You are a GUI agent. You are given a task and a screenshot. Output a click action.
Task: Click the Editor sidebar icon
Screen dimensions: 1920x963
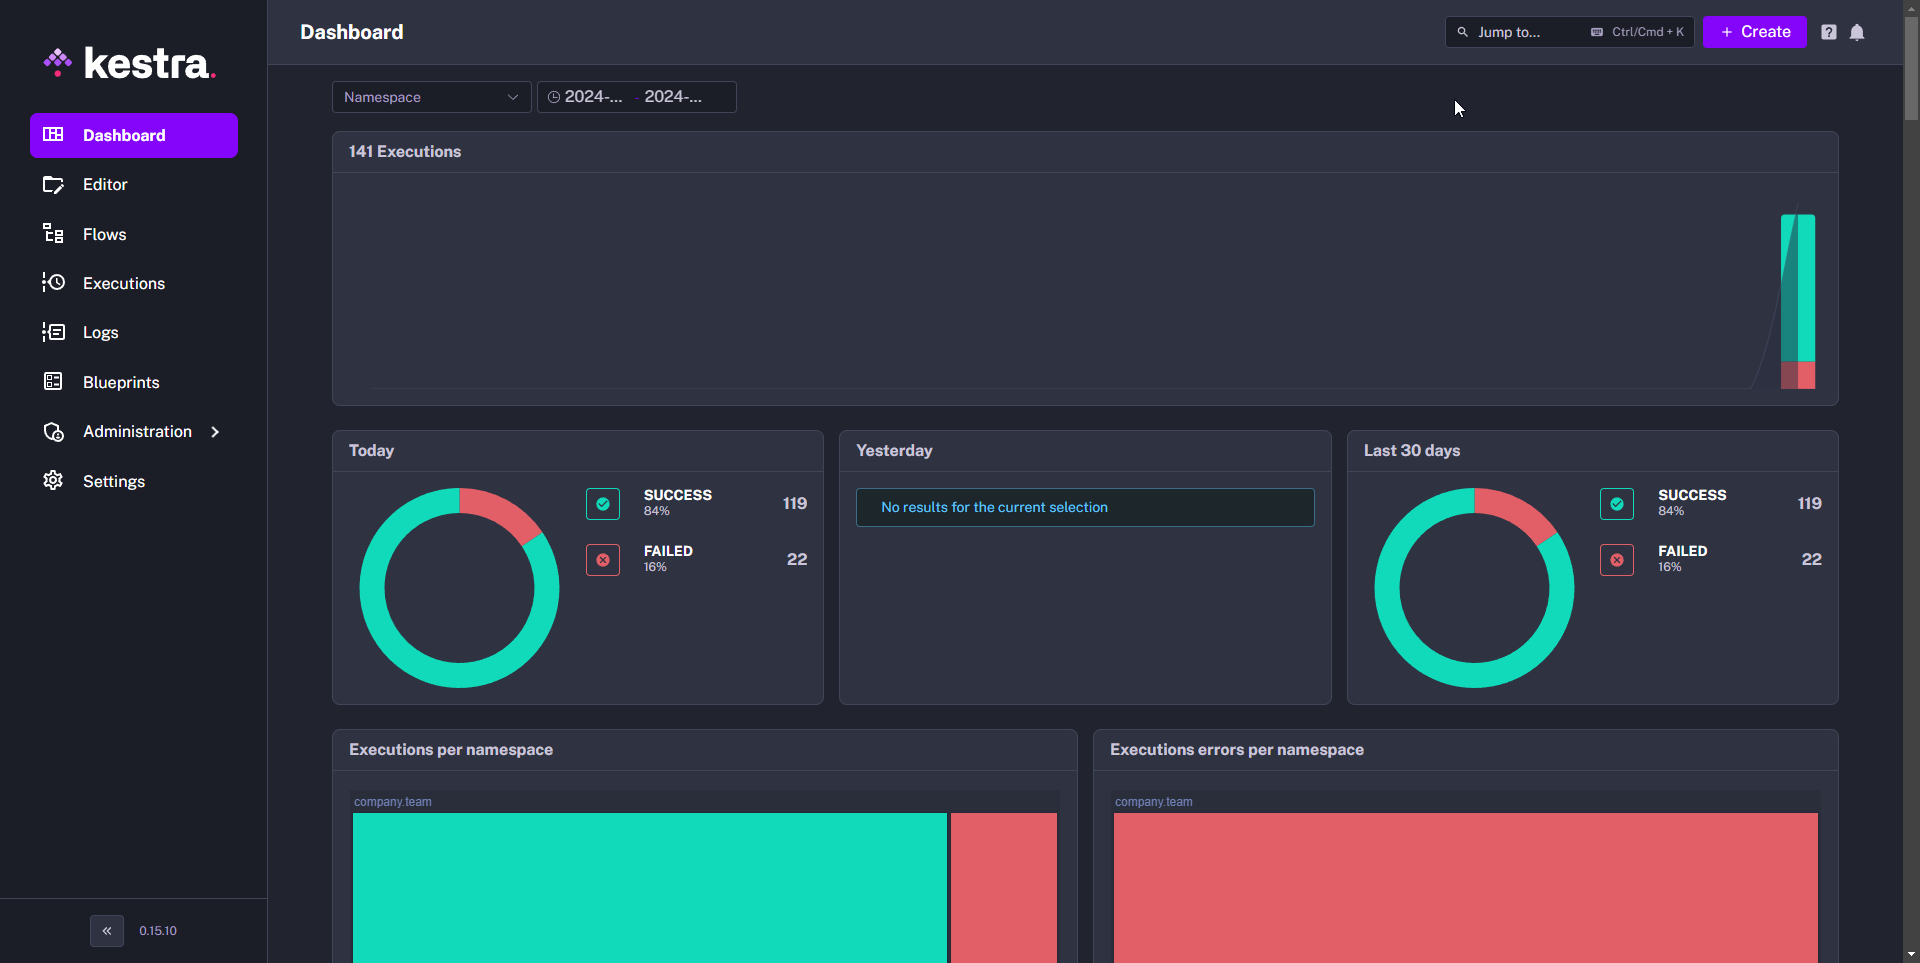pos(53,185)
